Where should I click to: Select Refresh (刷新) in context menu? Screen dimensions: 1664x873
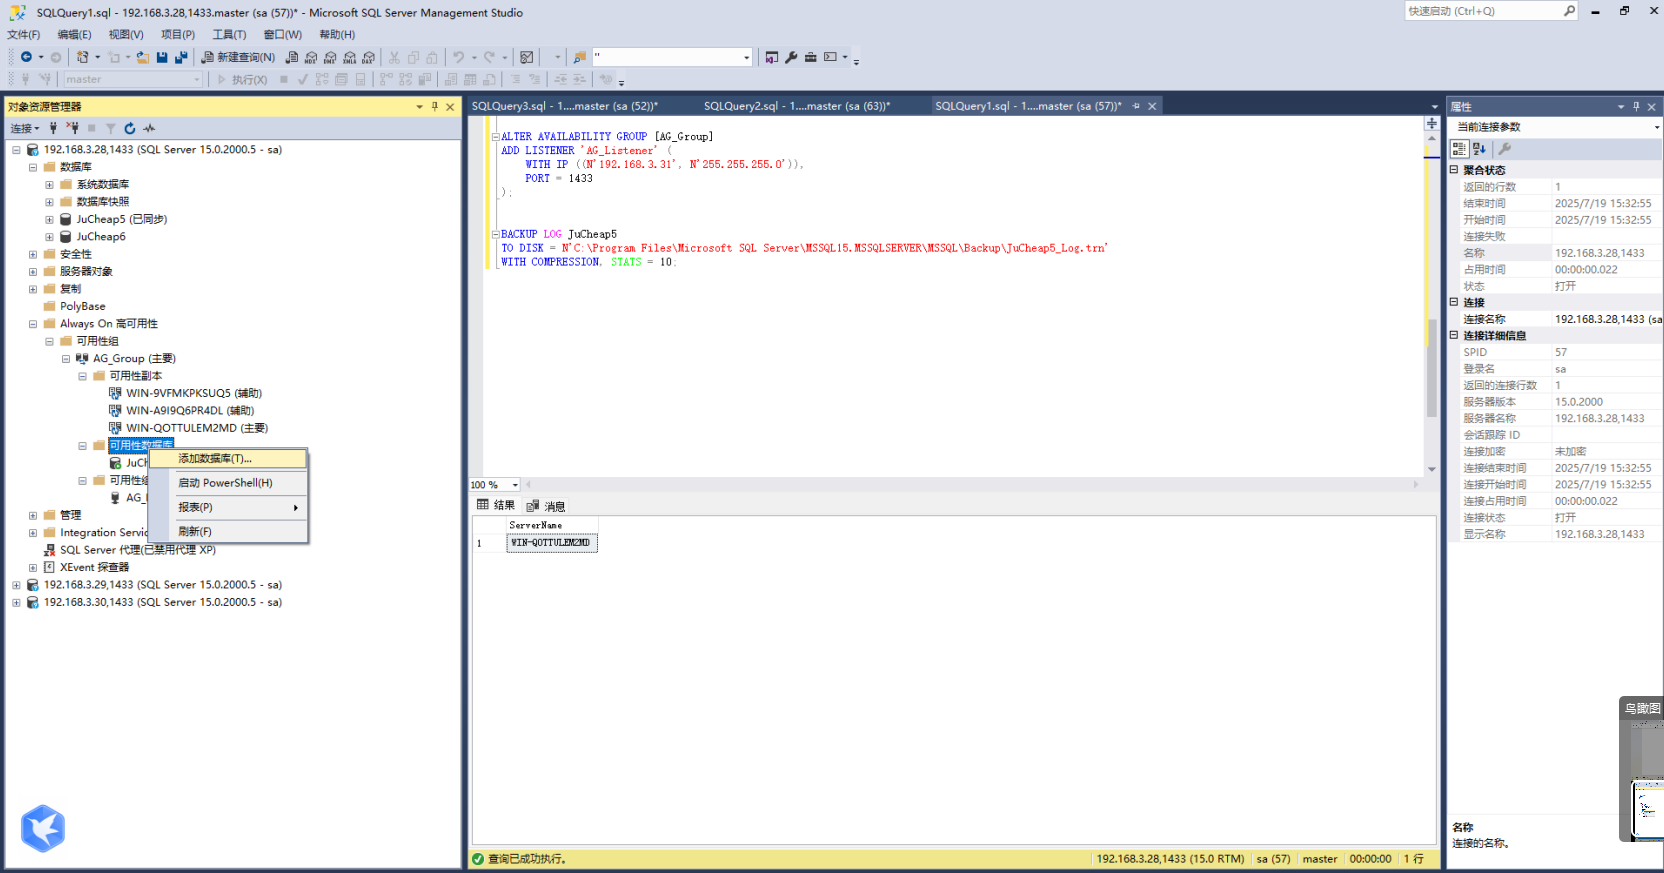tap(228, 531)
